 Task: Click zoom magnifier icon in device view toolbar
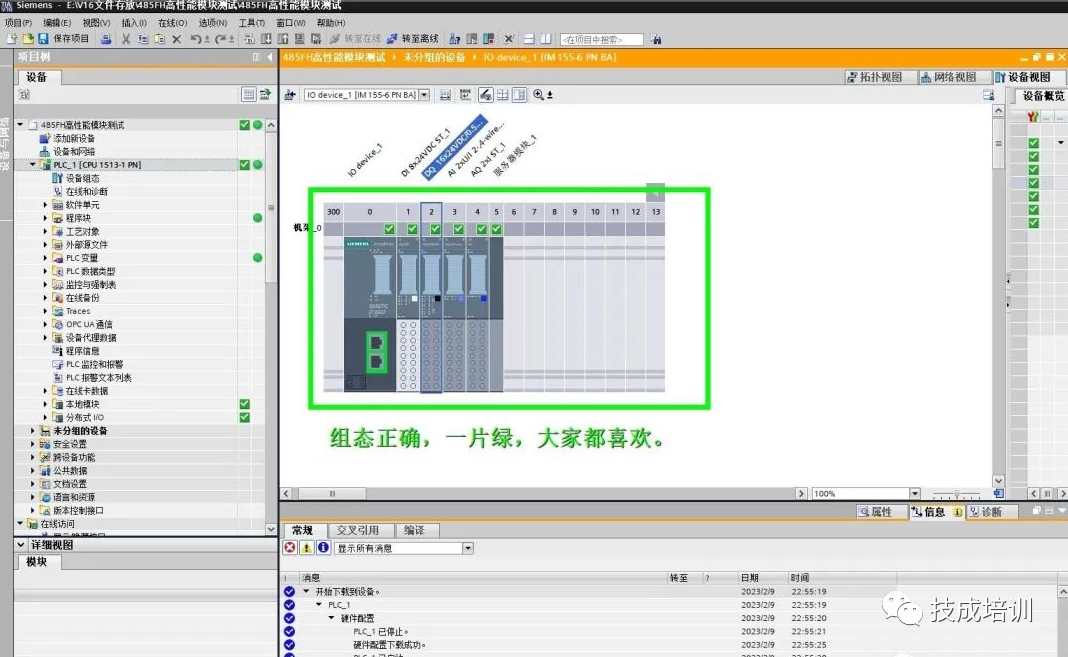(539, 95)
